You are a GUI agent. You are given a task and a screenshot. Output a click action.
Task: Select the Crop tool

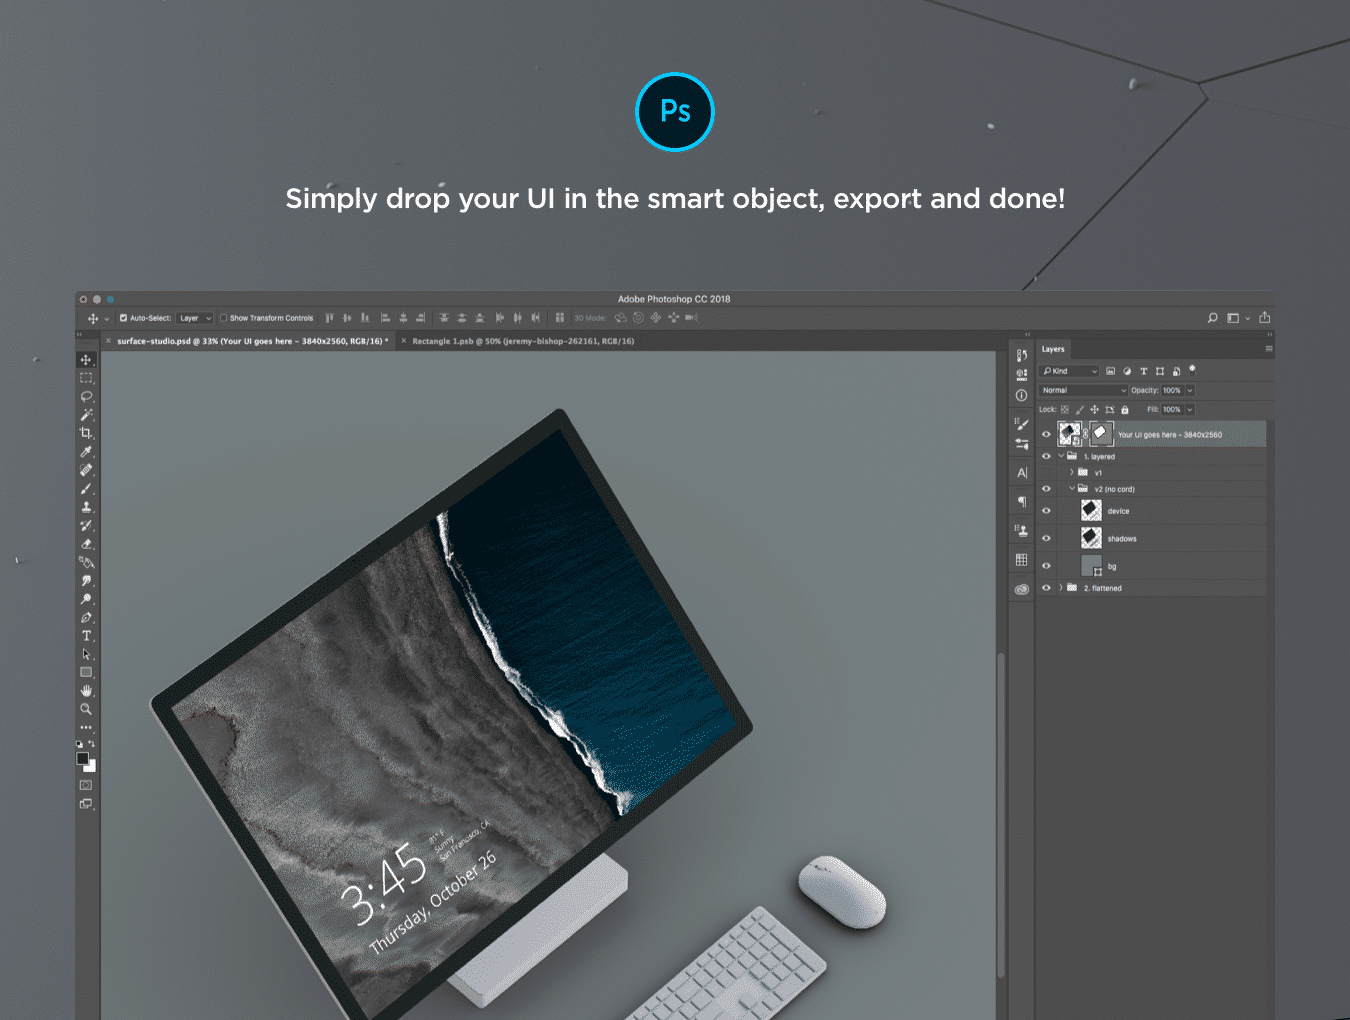click(86, 433)
